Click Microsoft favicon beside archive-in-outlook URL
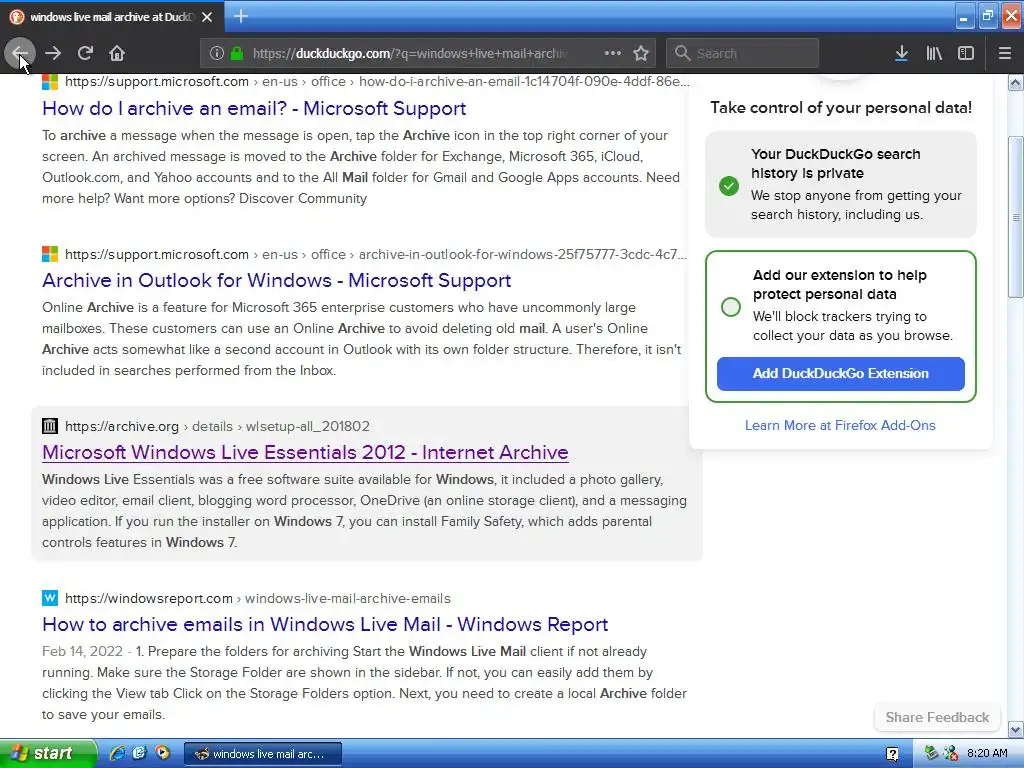This screenshot has height=768, width=1024. [50, 254]
